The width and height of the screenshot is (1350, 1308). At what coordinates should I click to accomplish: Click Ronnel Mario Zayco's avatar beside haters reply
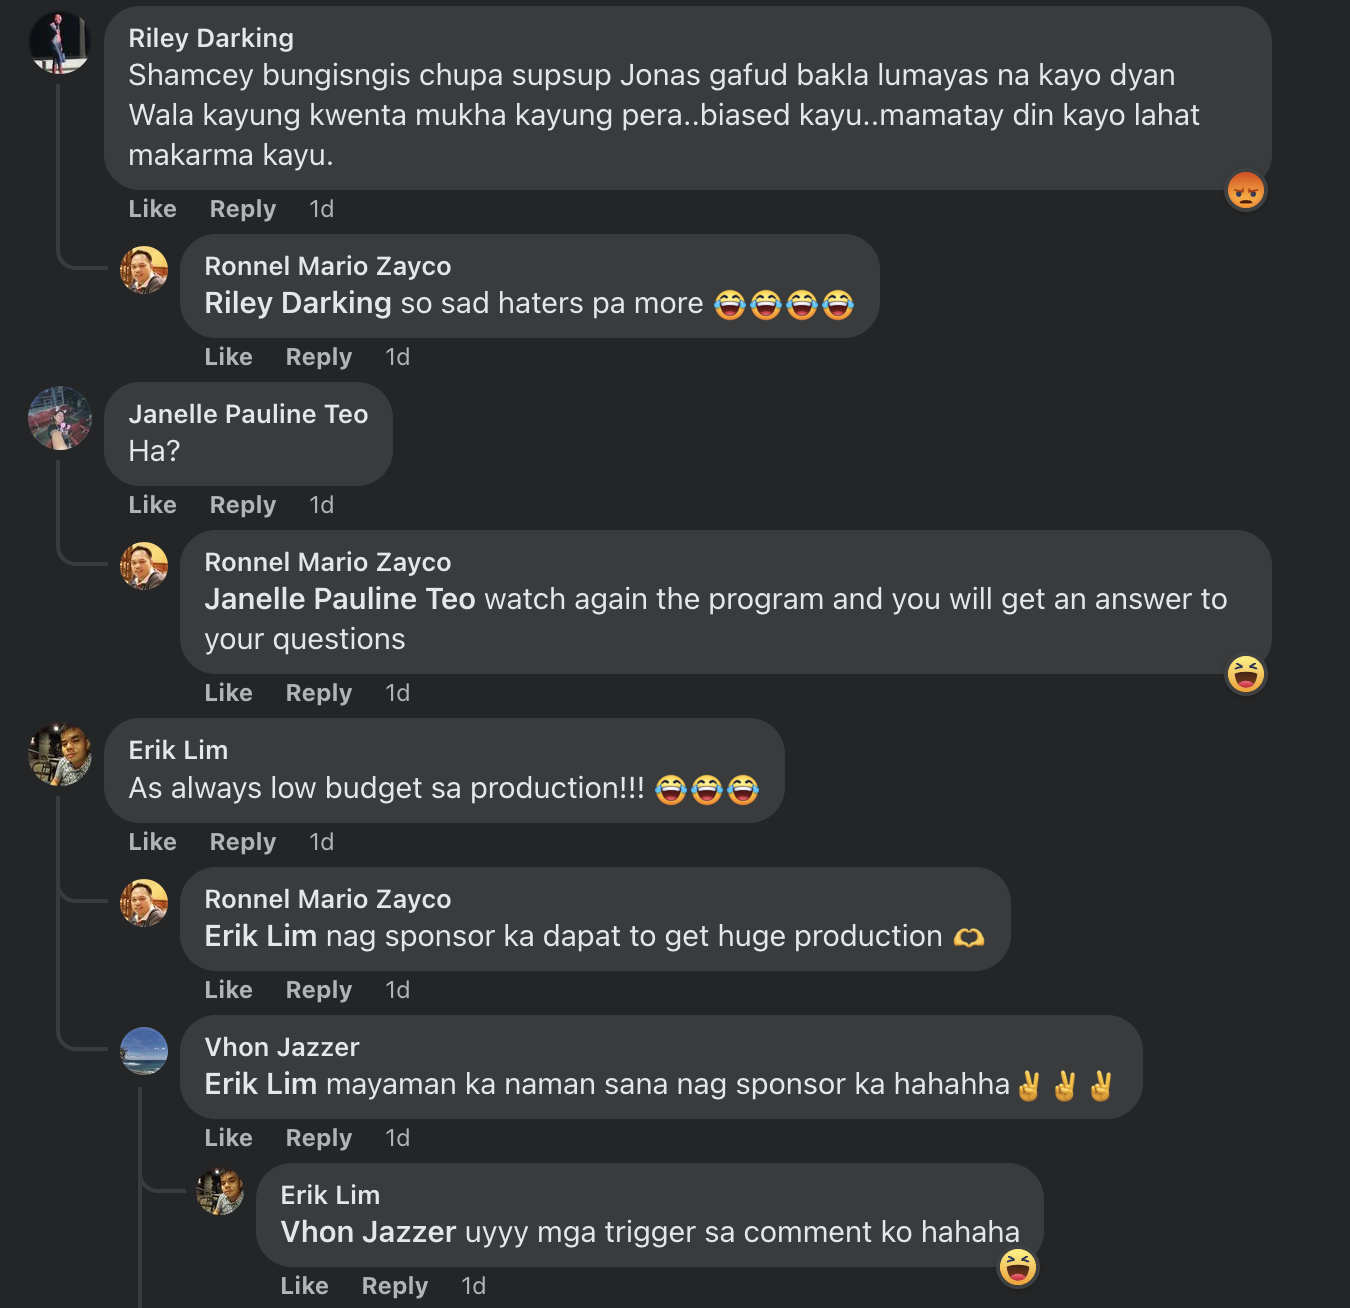click(x=144, y=270)
